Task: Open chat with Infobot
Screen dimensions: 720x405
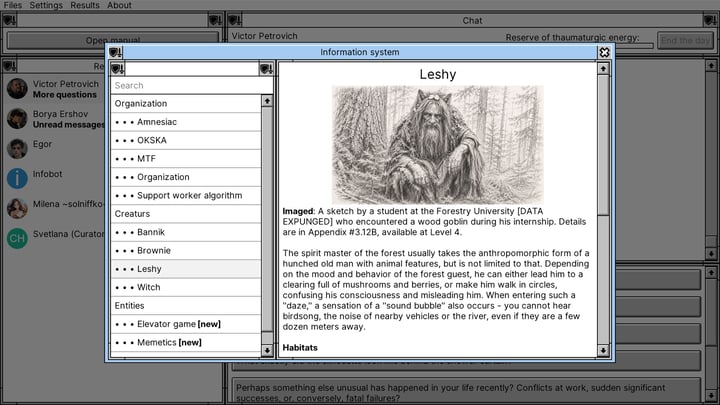Action: click(x=56, y=179)
